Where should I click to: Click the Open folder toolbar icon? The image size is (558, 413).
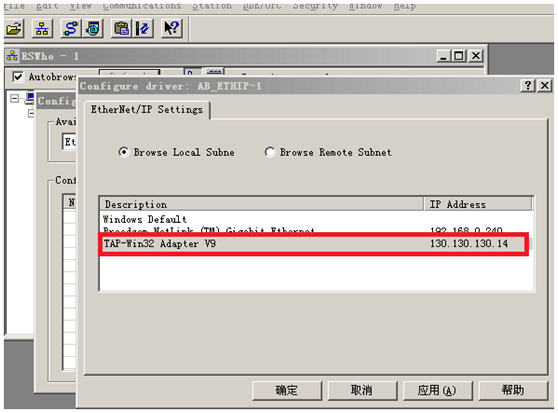point(14,28)
